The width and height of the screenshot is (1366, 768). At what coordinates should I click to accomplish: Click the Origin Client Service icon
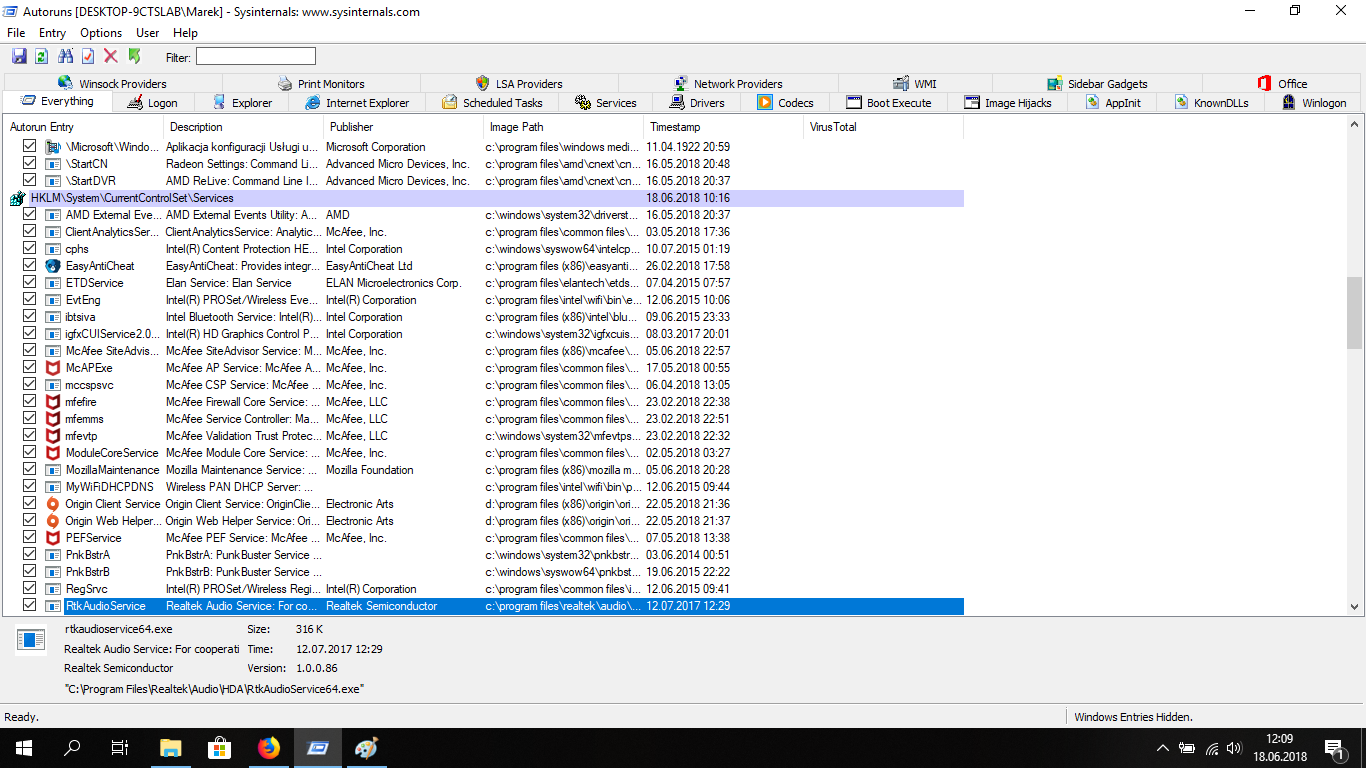[53, 504]
